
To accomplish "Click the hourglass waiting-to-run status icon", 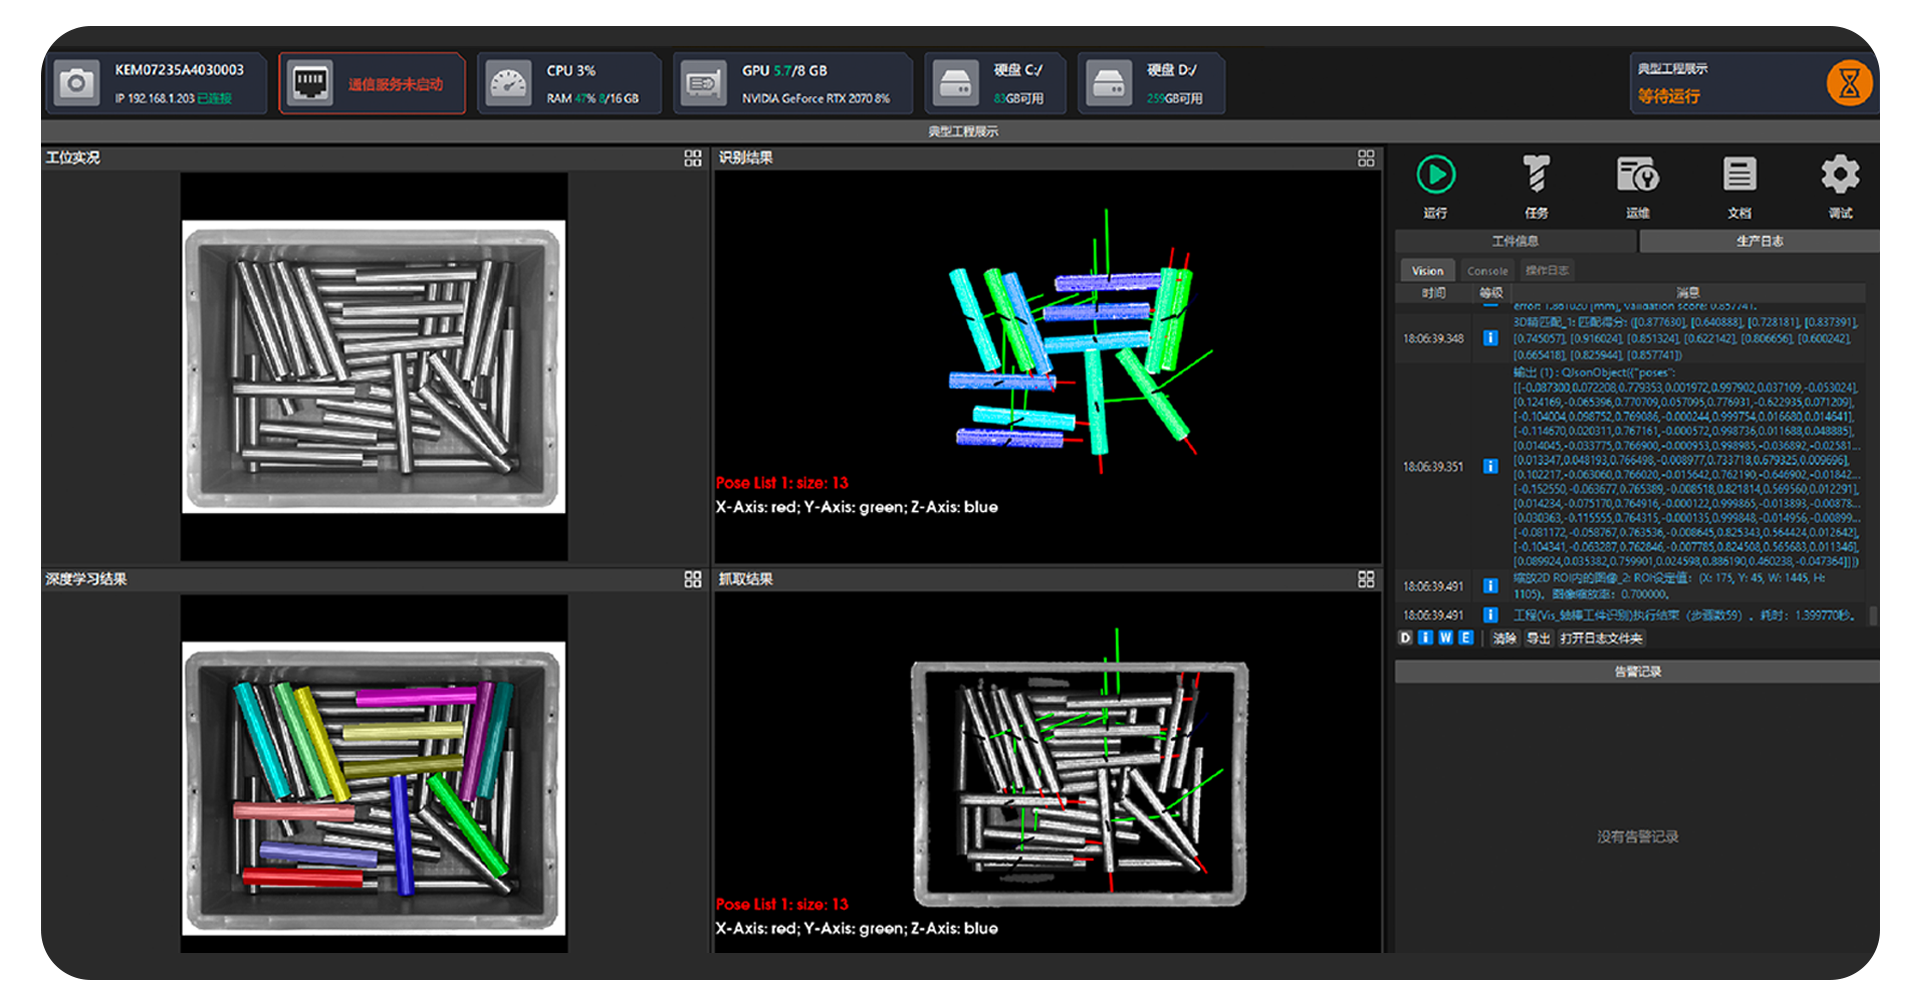I will tap(1849, 83).
